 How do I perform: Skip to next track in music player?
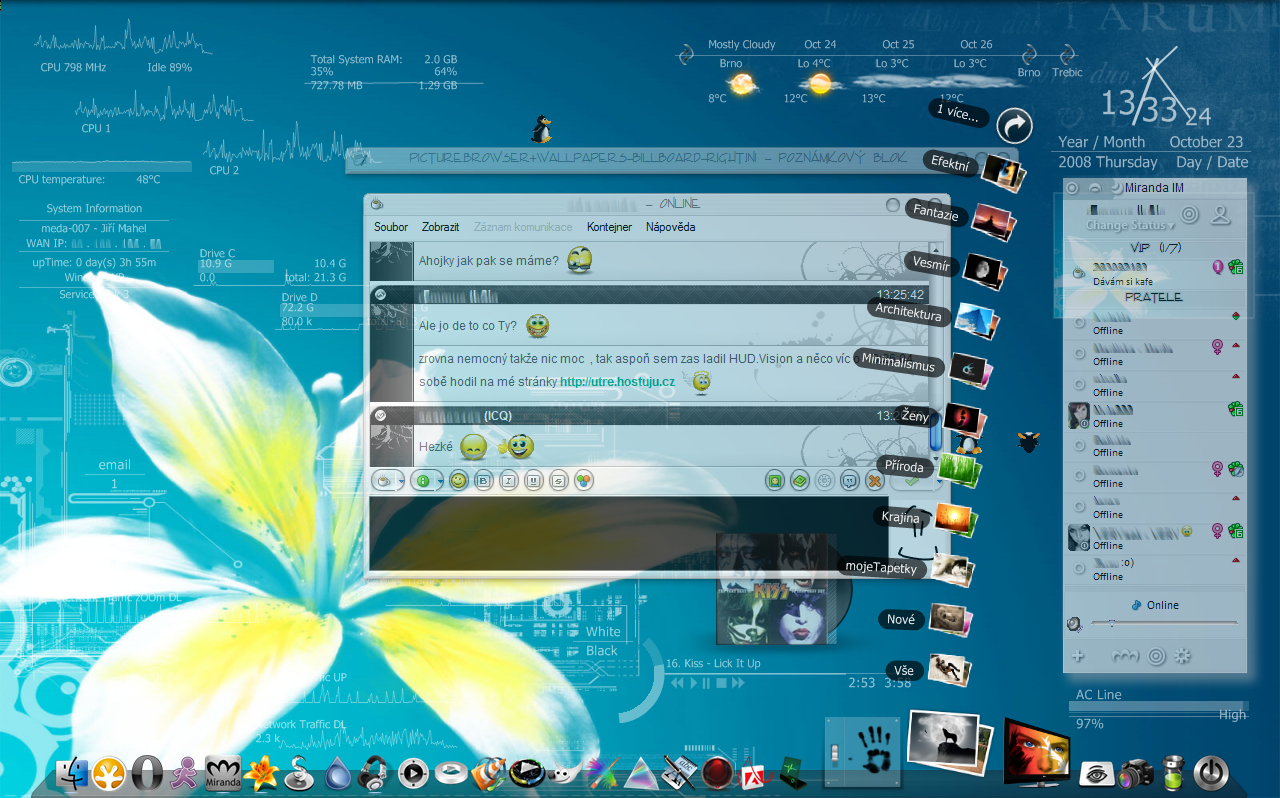pyautogui.click(x=738, y=683)
